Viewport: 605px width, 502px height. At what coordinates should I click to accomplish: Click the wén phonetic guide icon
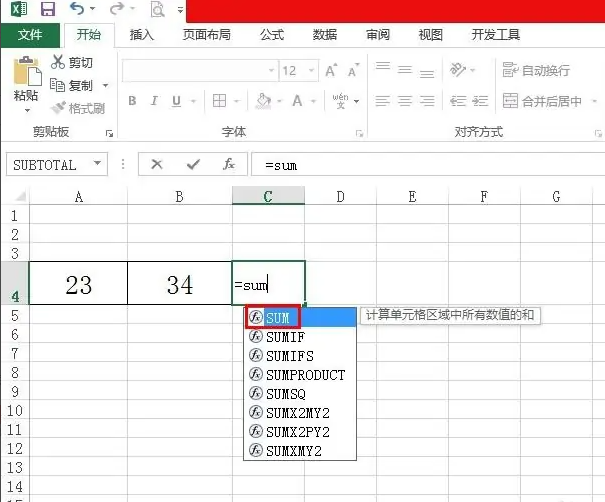(340, 101)
